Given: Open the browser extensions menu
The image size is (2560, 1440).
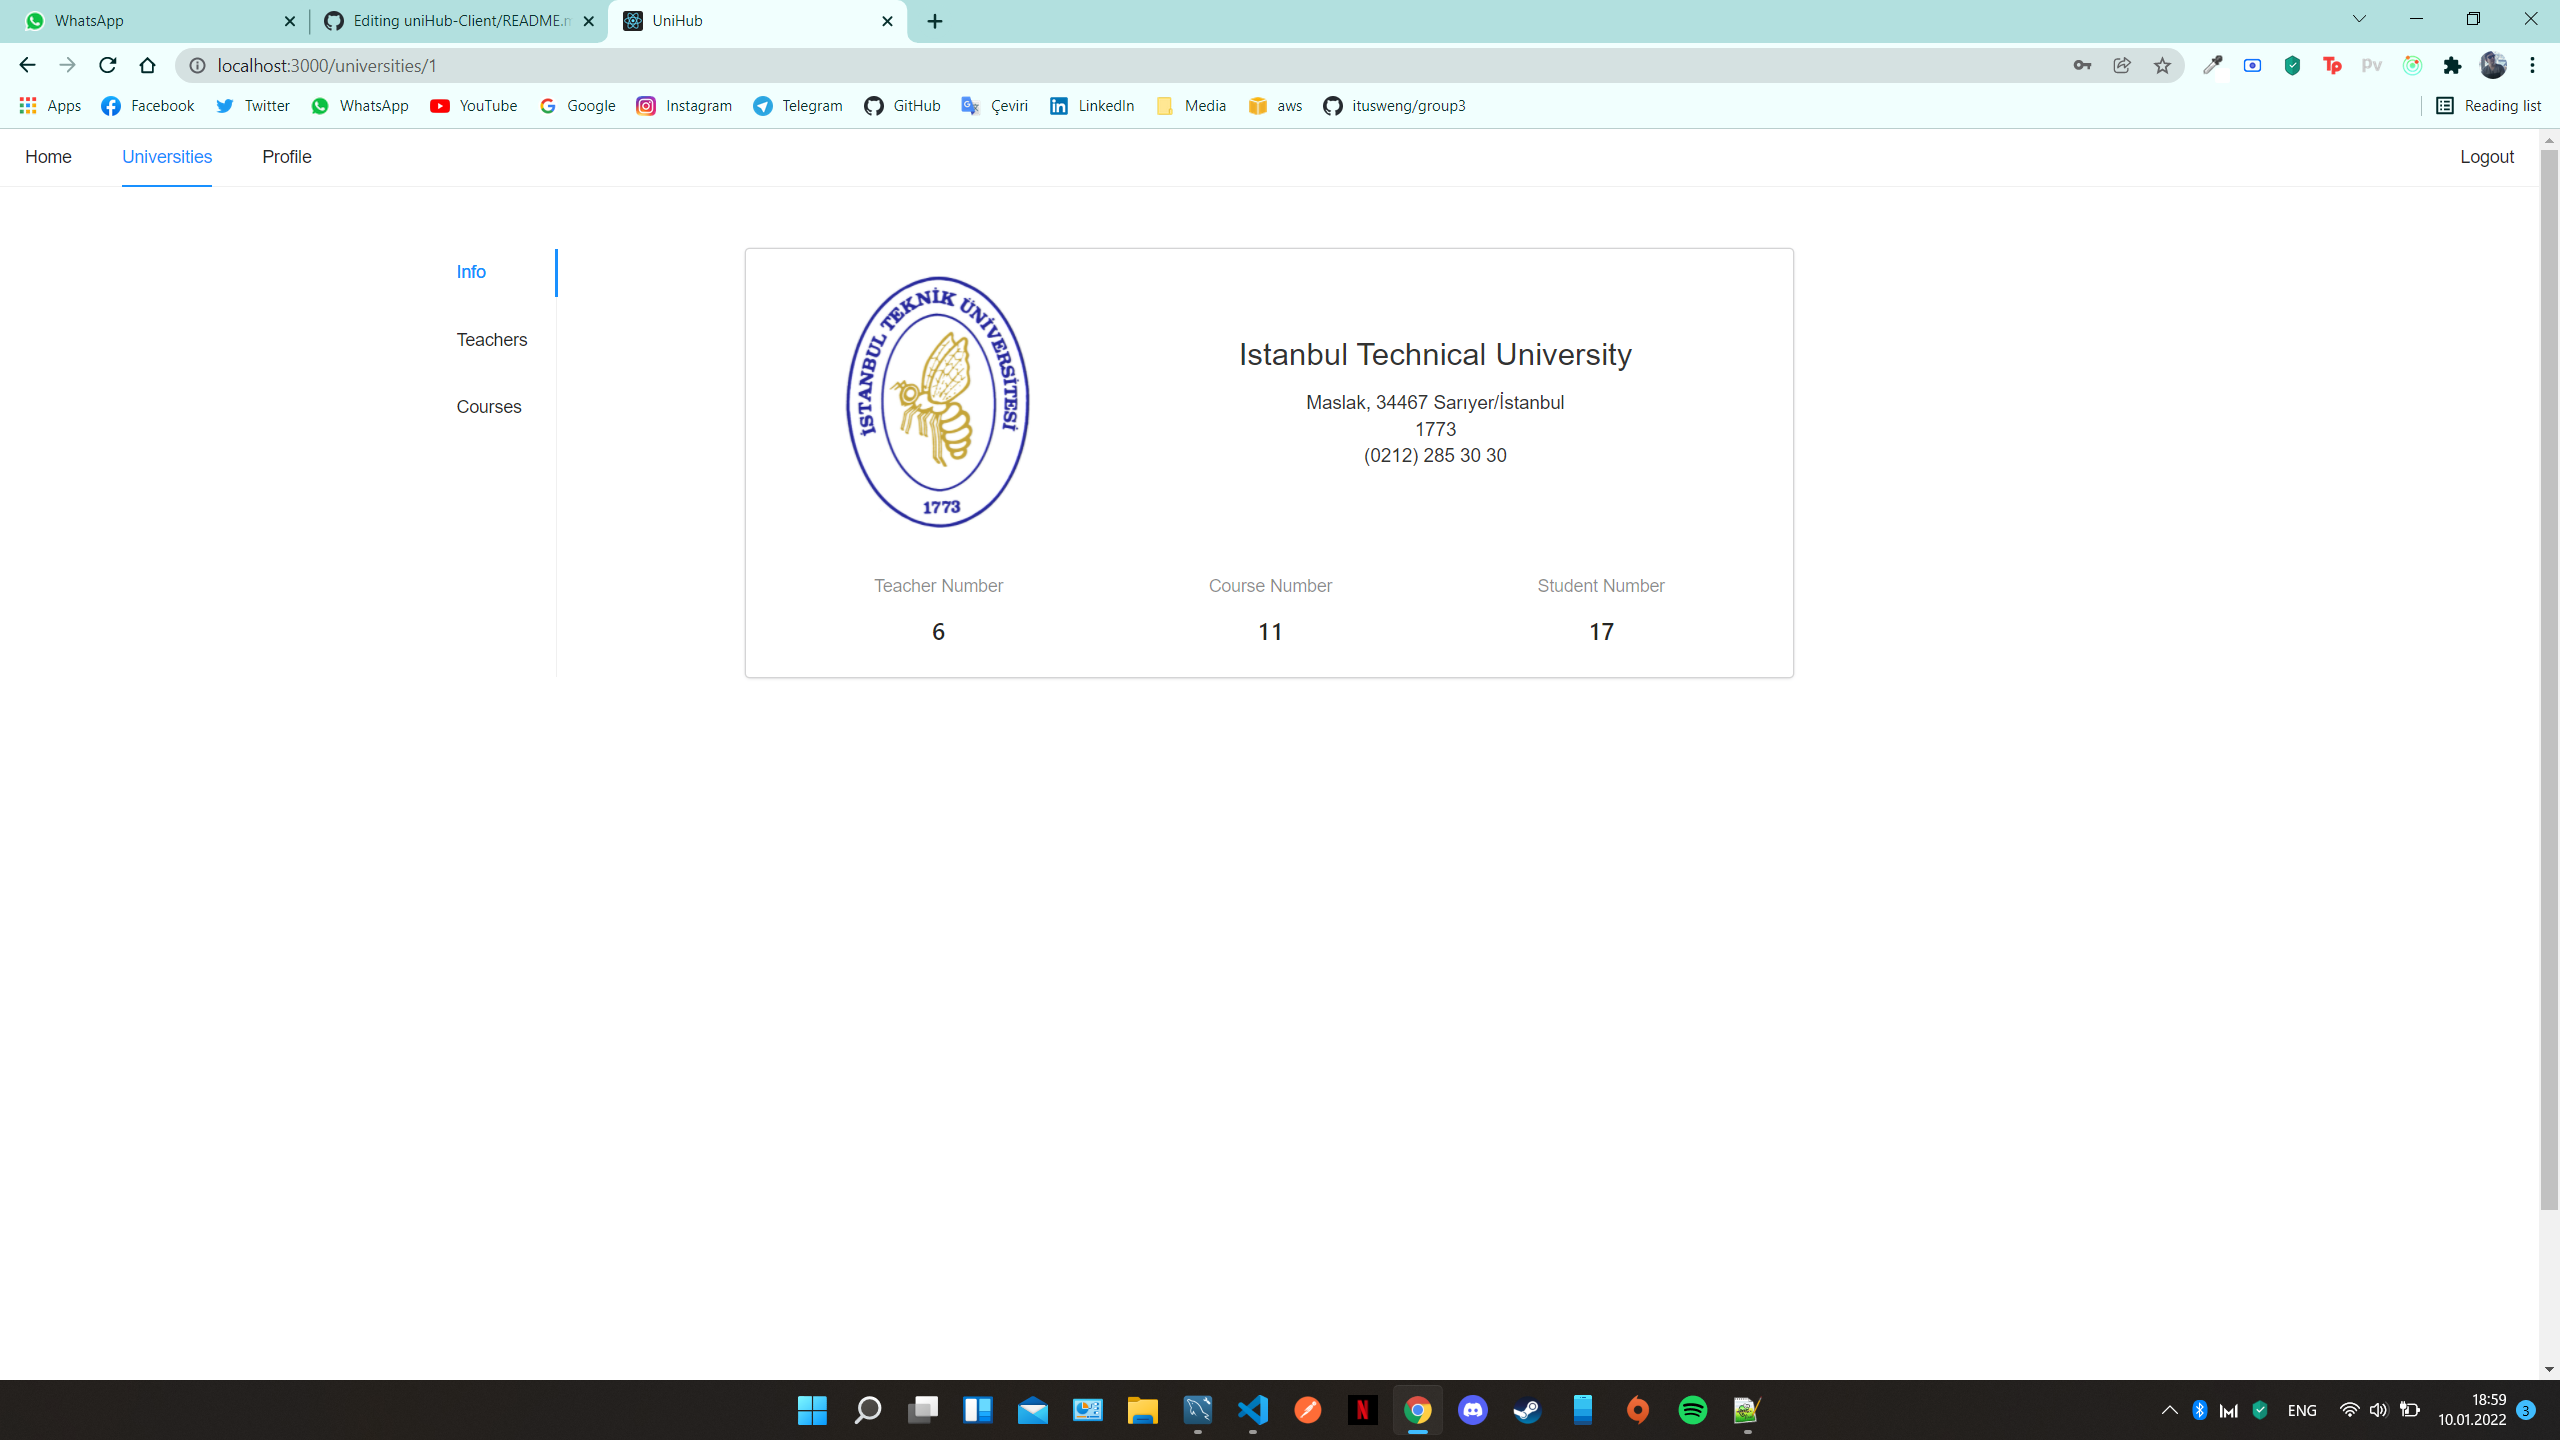Looking at the screenshot, I should tap(2451, 65).
